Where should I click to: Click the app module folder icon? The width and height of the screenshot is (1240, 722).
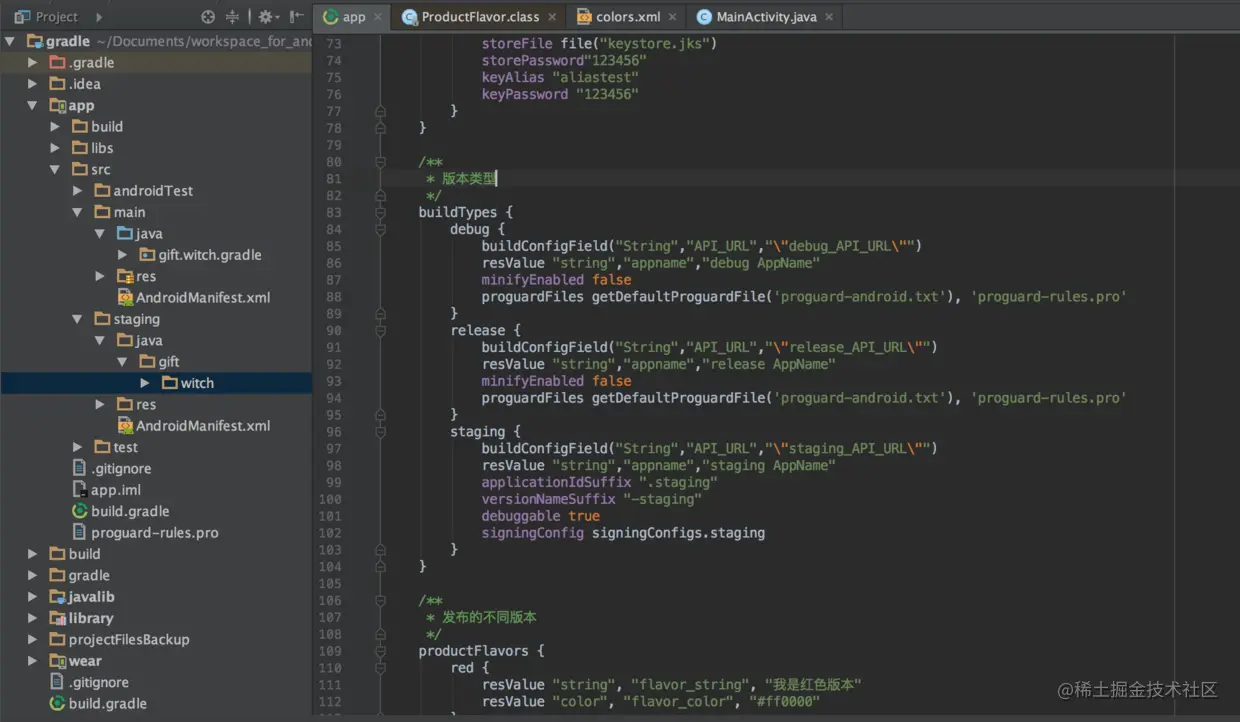tap(58, 105)
